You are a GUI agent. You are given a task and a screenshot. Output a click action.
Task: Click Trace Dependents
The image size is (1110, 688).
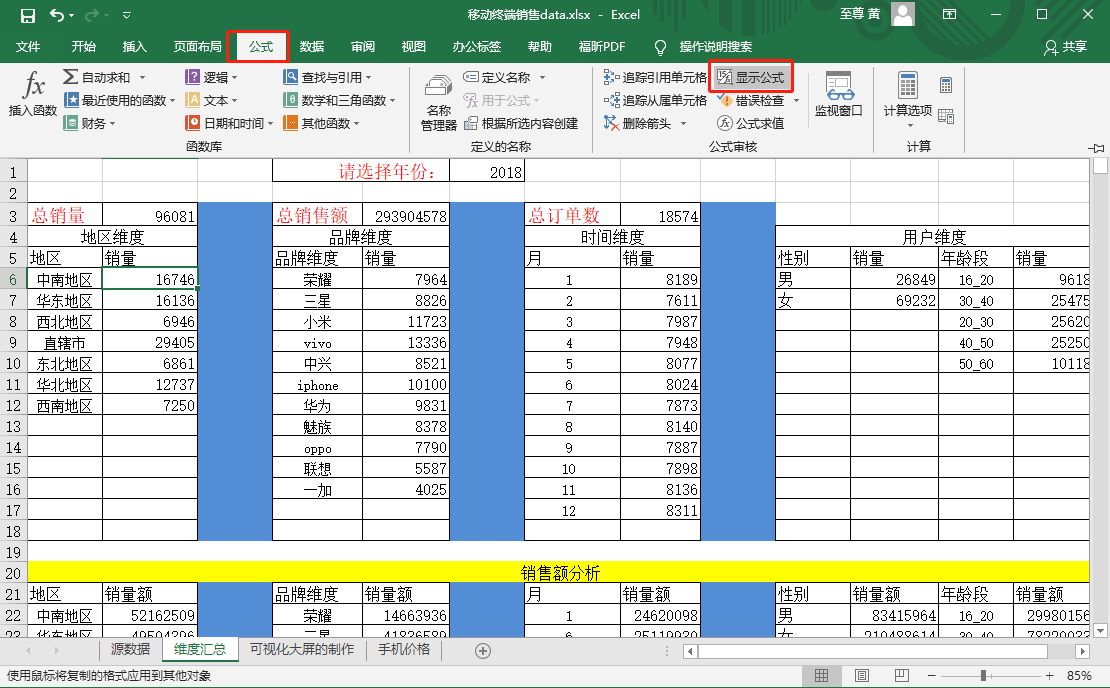655,101
